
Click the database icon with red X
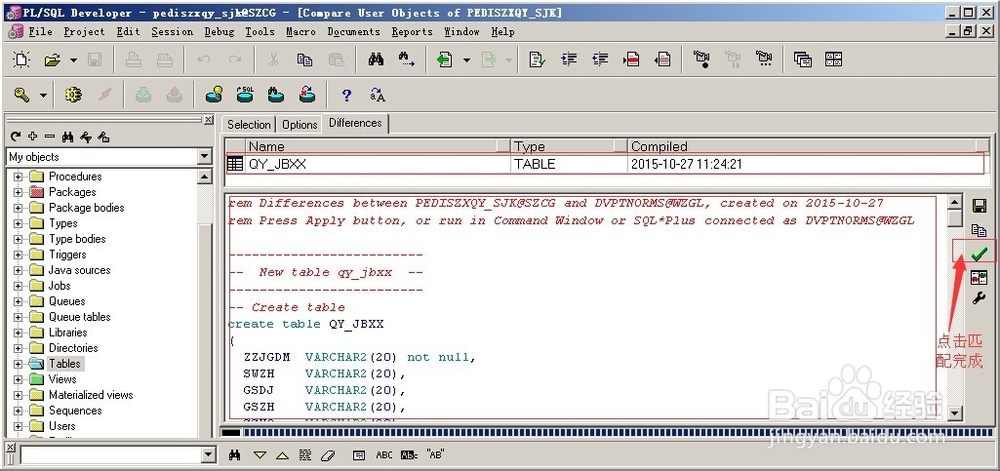click(307, 95)
